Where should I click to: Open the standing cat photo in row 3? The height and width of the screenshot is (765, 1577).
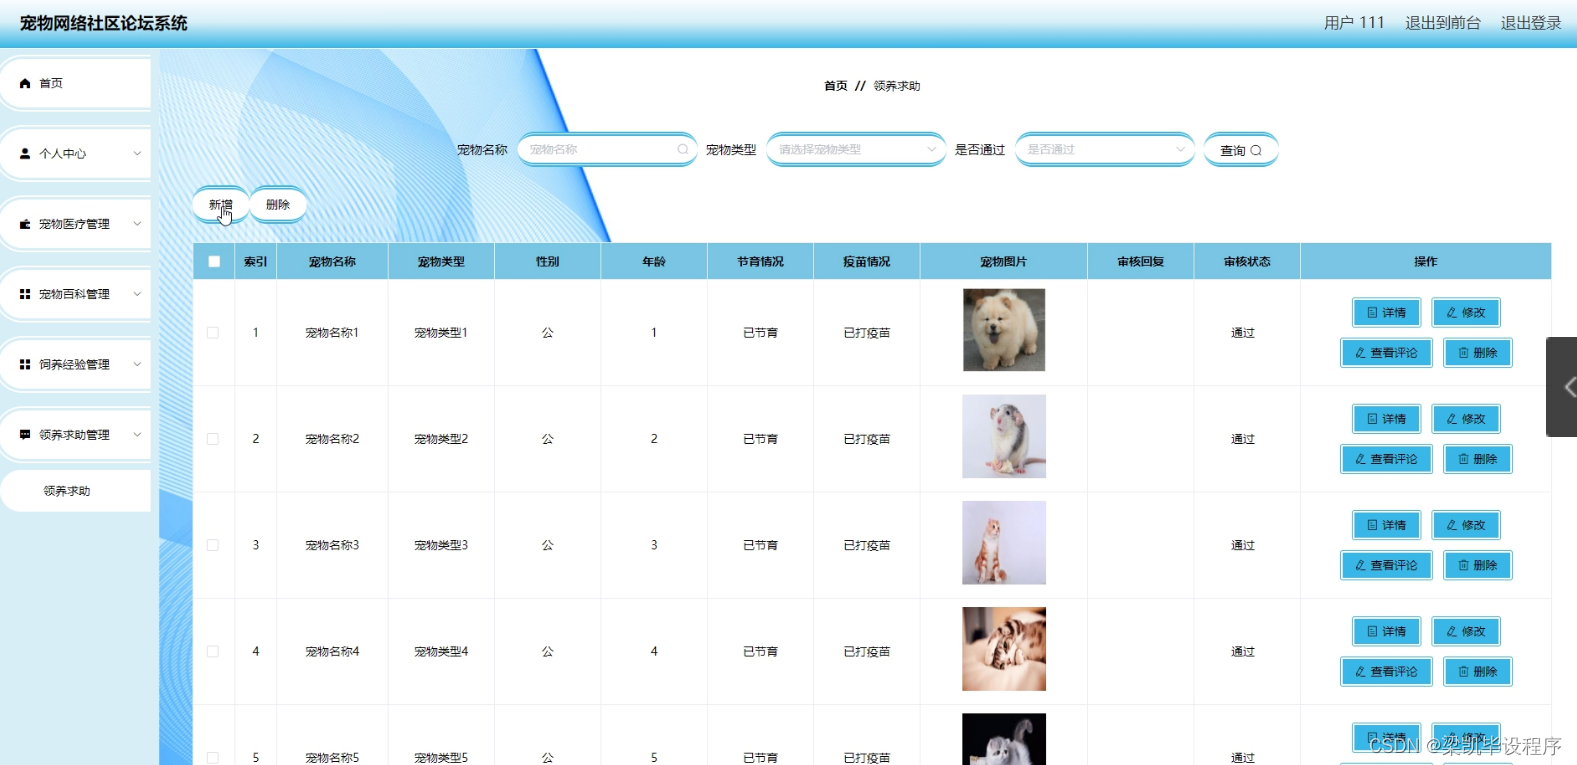point(1004,543)
